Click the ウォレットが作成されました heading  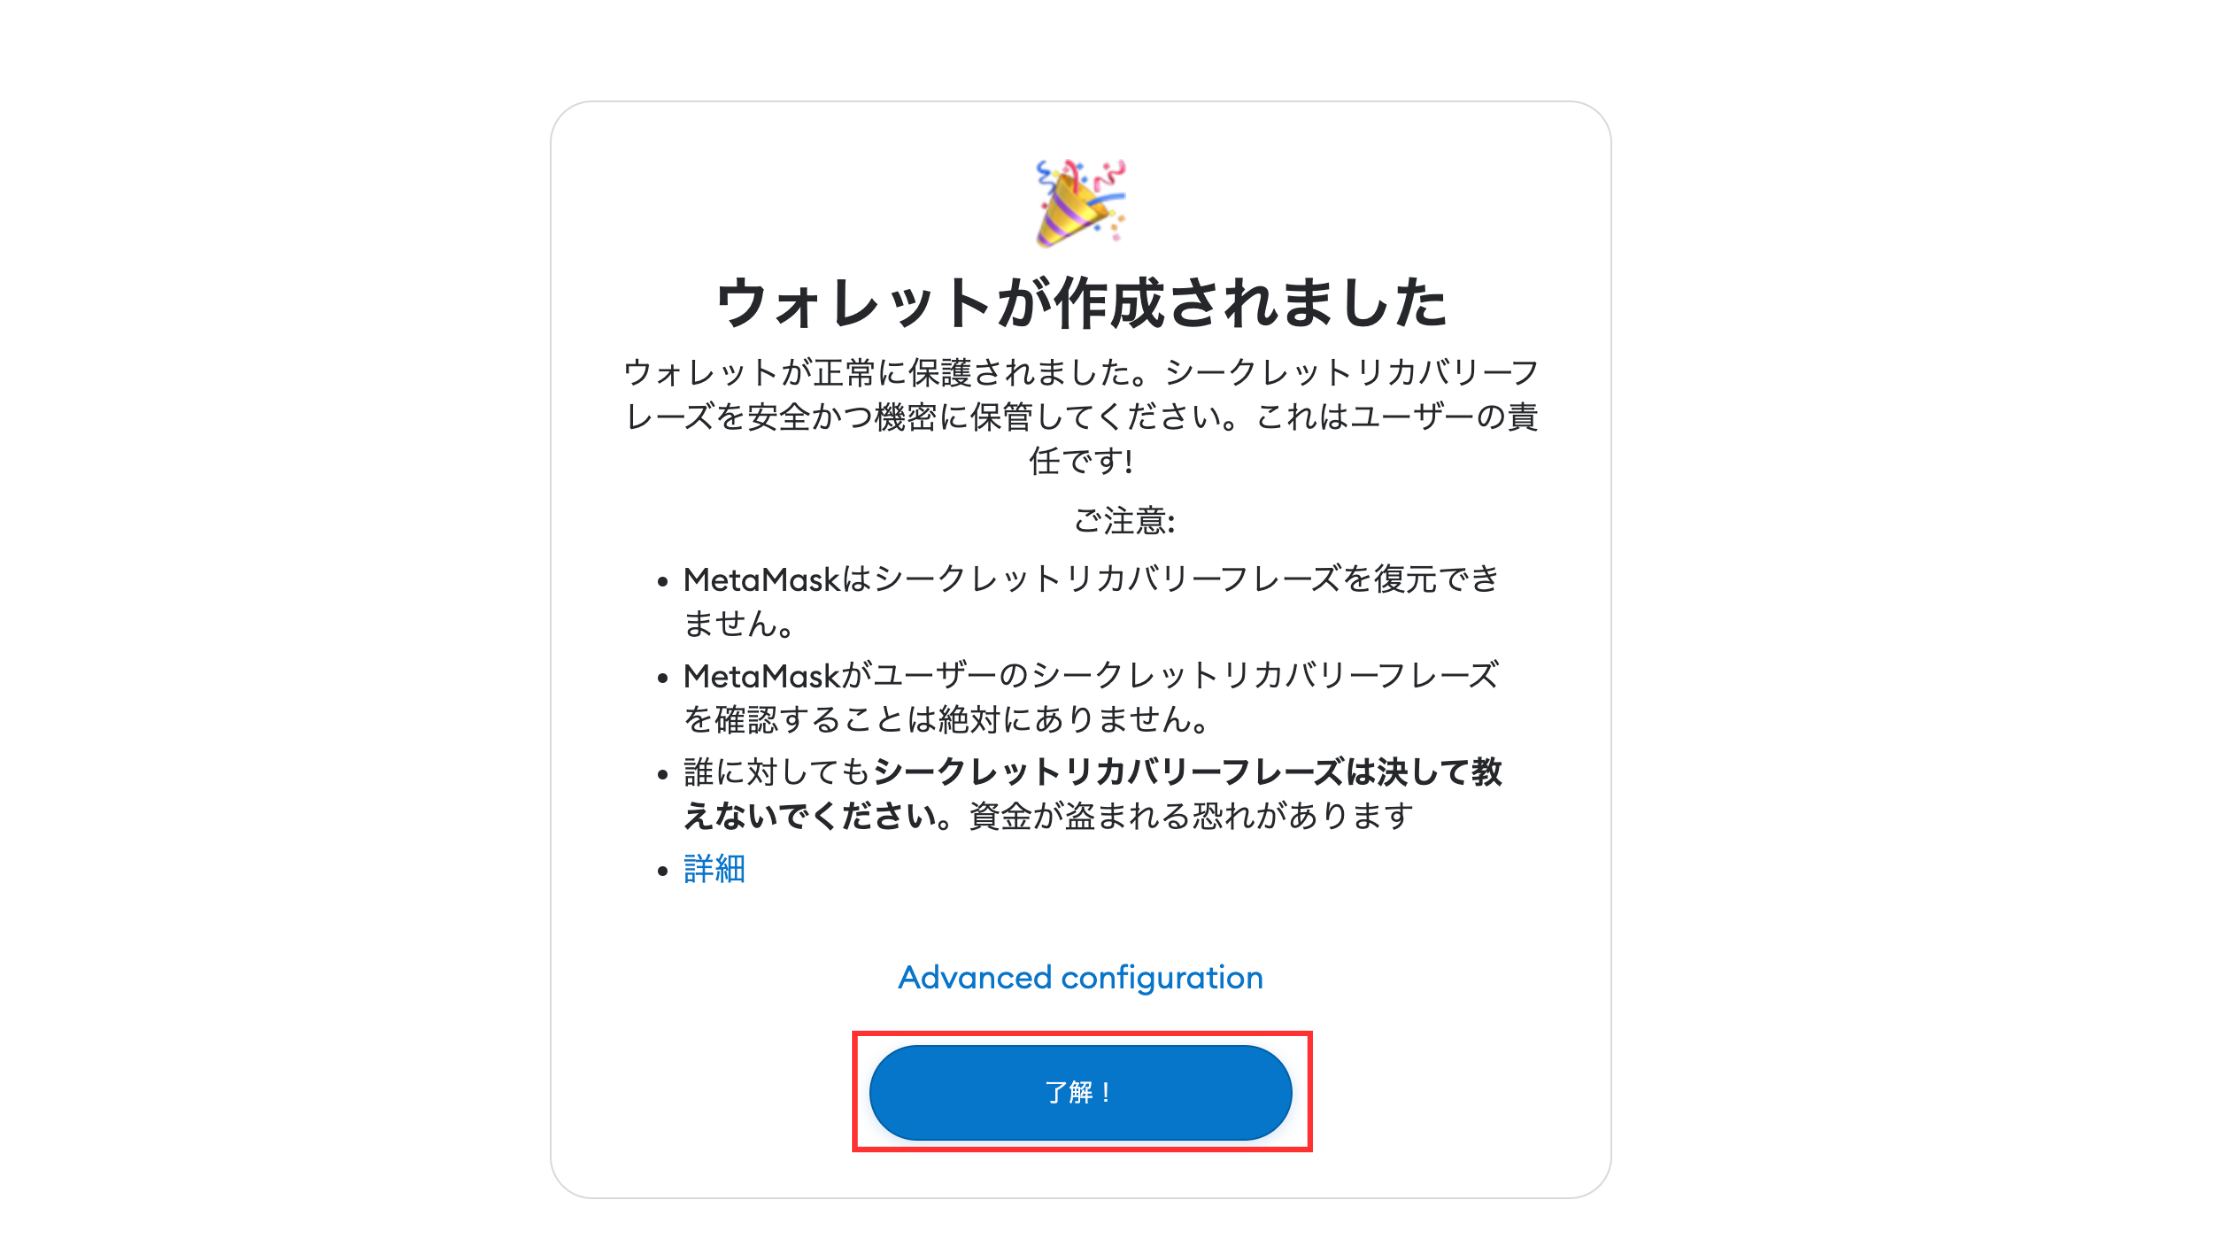pos(1081,302)
